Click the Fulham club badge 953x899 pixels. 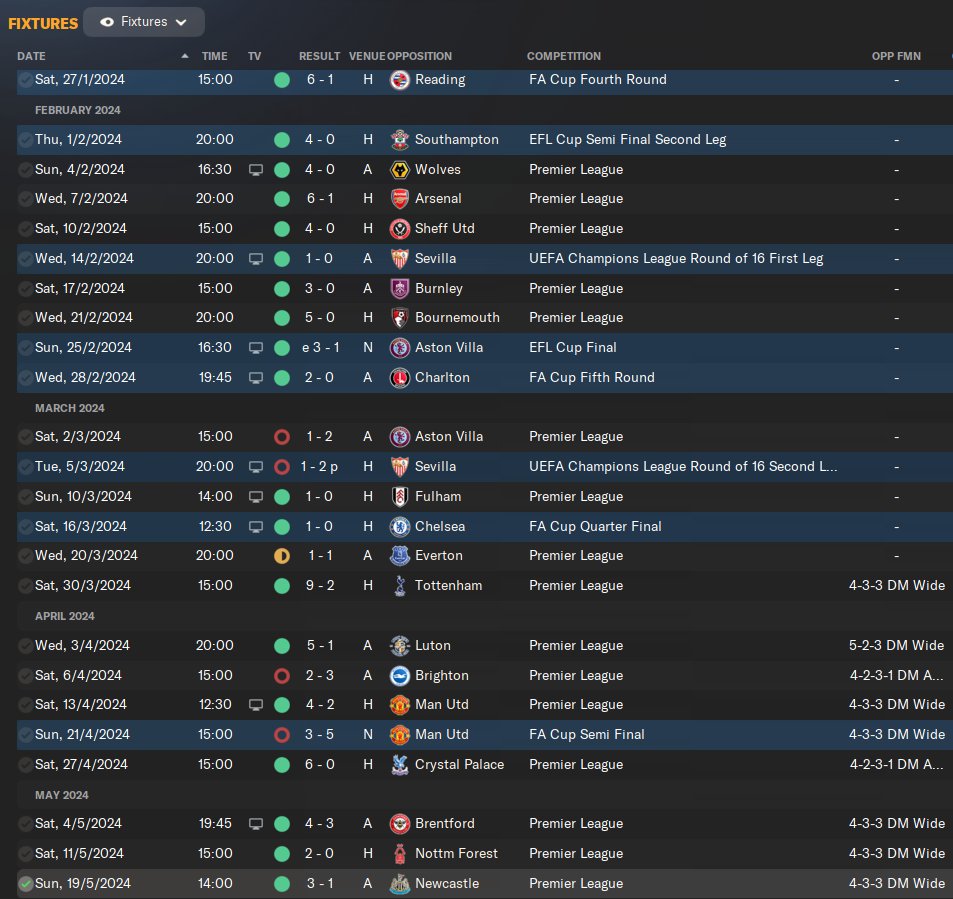[399, 497]
